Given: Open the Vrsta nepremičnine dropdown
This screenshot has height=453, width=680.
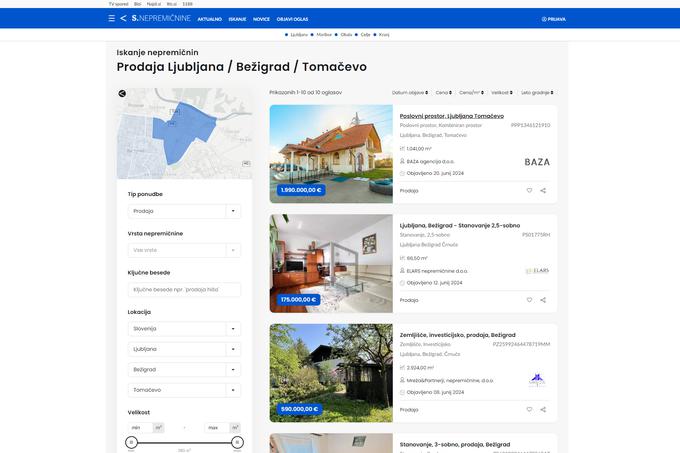Looking at the screenshot, I should point(184,250).
